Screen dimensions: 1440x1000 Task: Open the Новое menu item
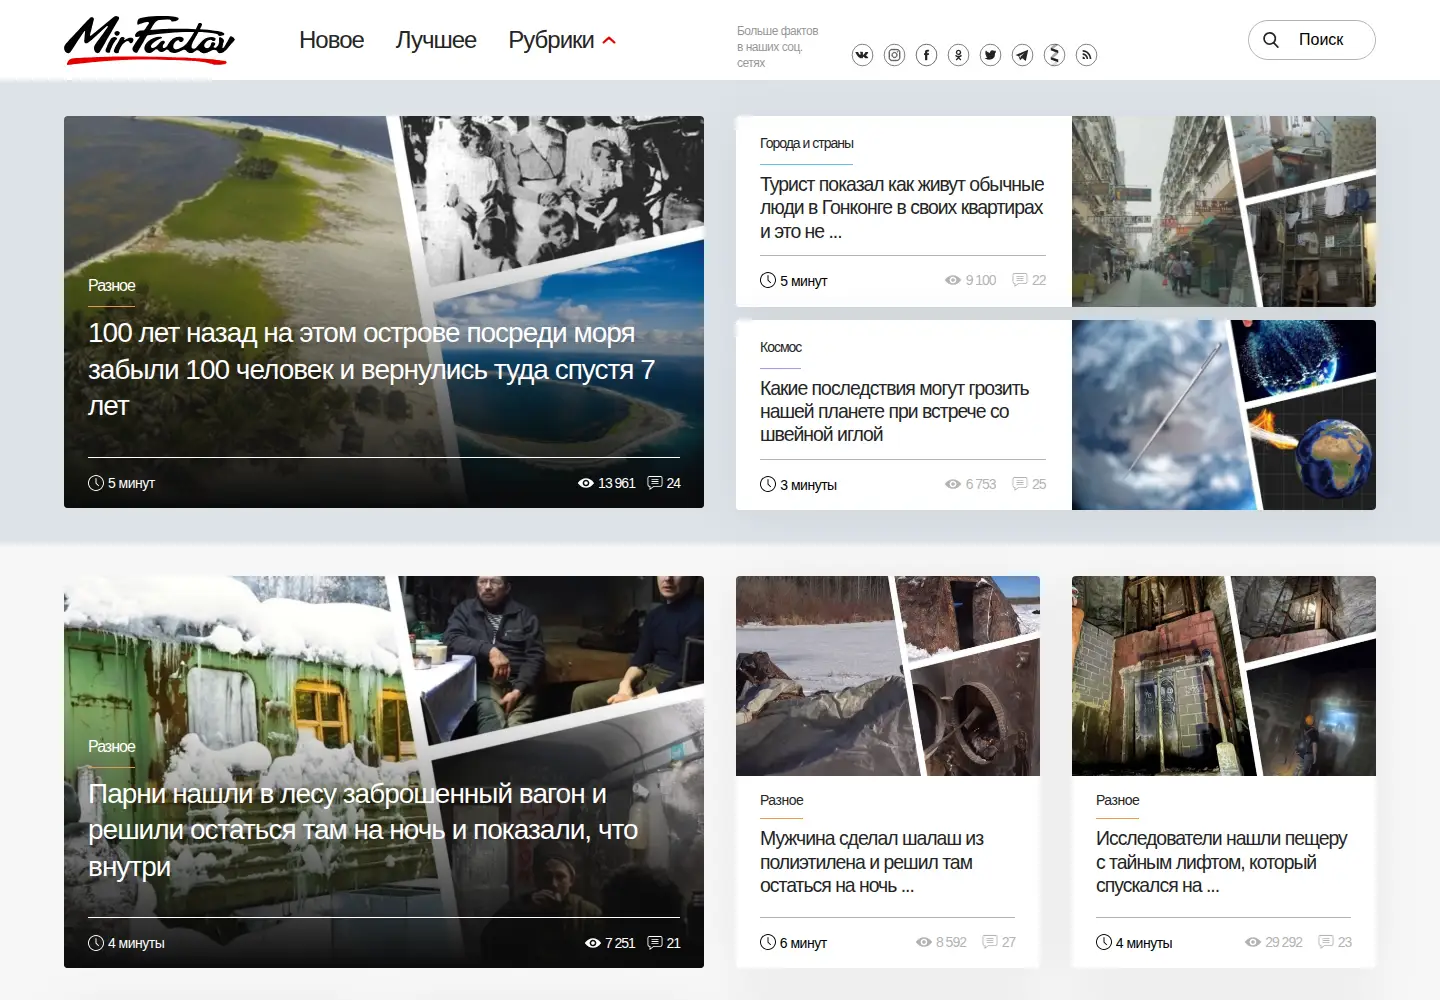(x=331, y=40)
